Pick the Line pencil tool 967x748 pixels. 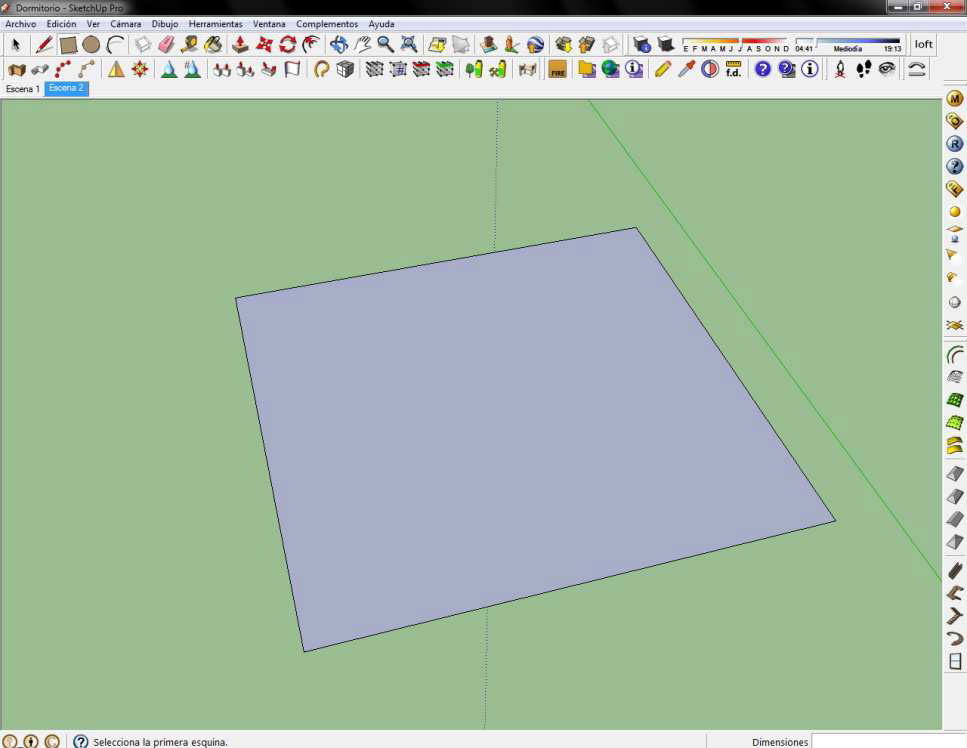click(44, 45)
